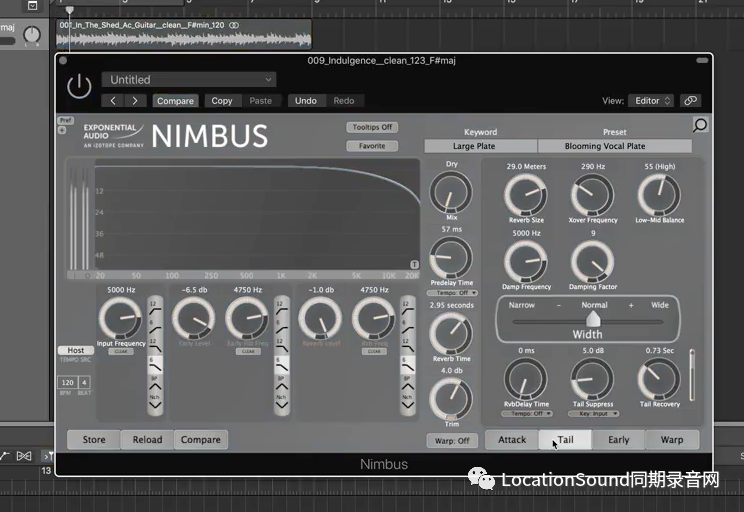Click bottom Compare button next to Reload
The width and height of the screenshot is (744, 512).
pos(201,440)
